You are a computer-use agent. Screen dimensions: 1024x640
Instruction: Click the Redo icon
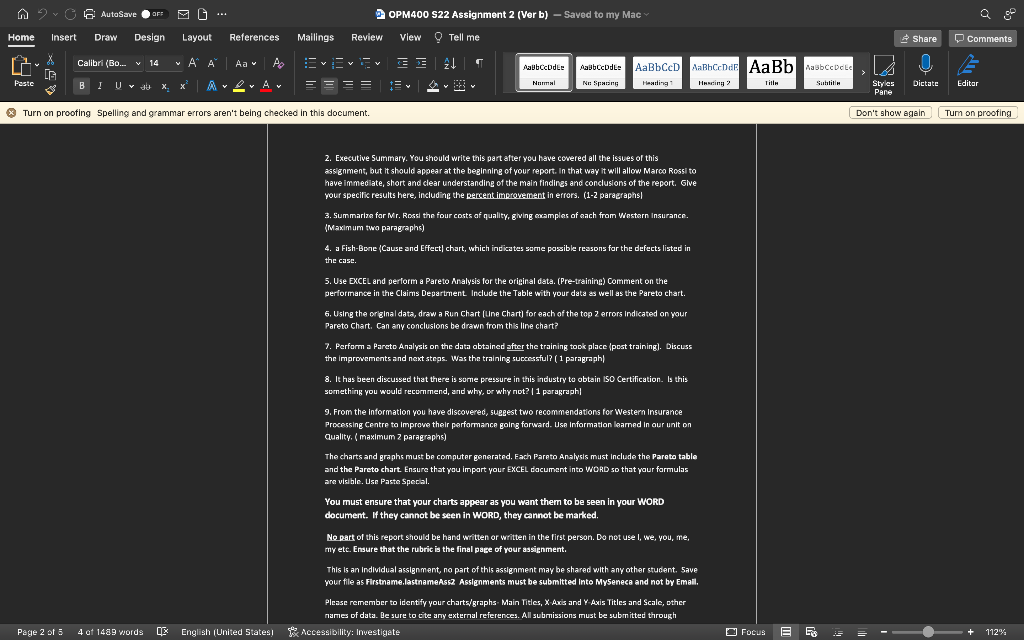(71, 14)
